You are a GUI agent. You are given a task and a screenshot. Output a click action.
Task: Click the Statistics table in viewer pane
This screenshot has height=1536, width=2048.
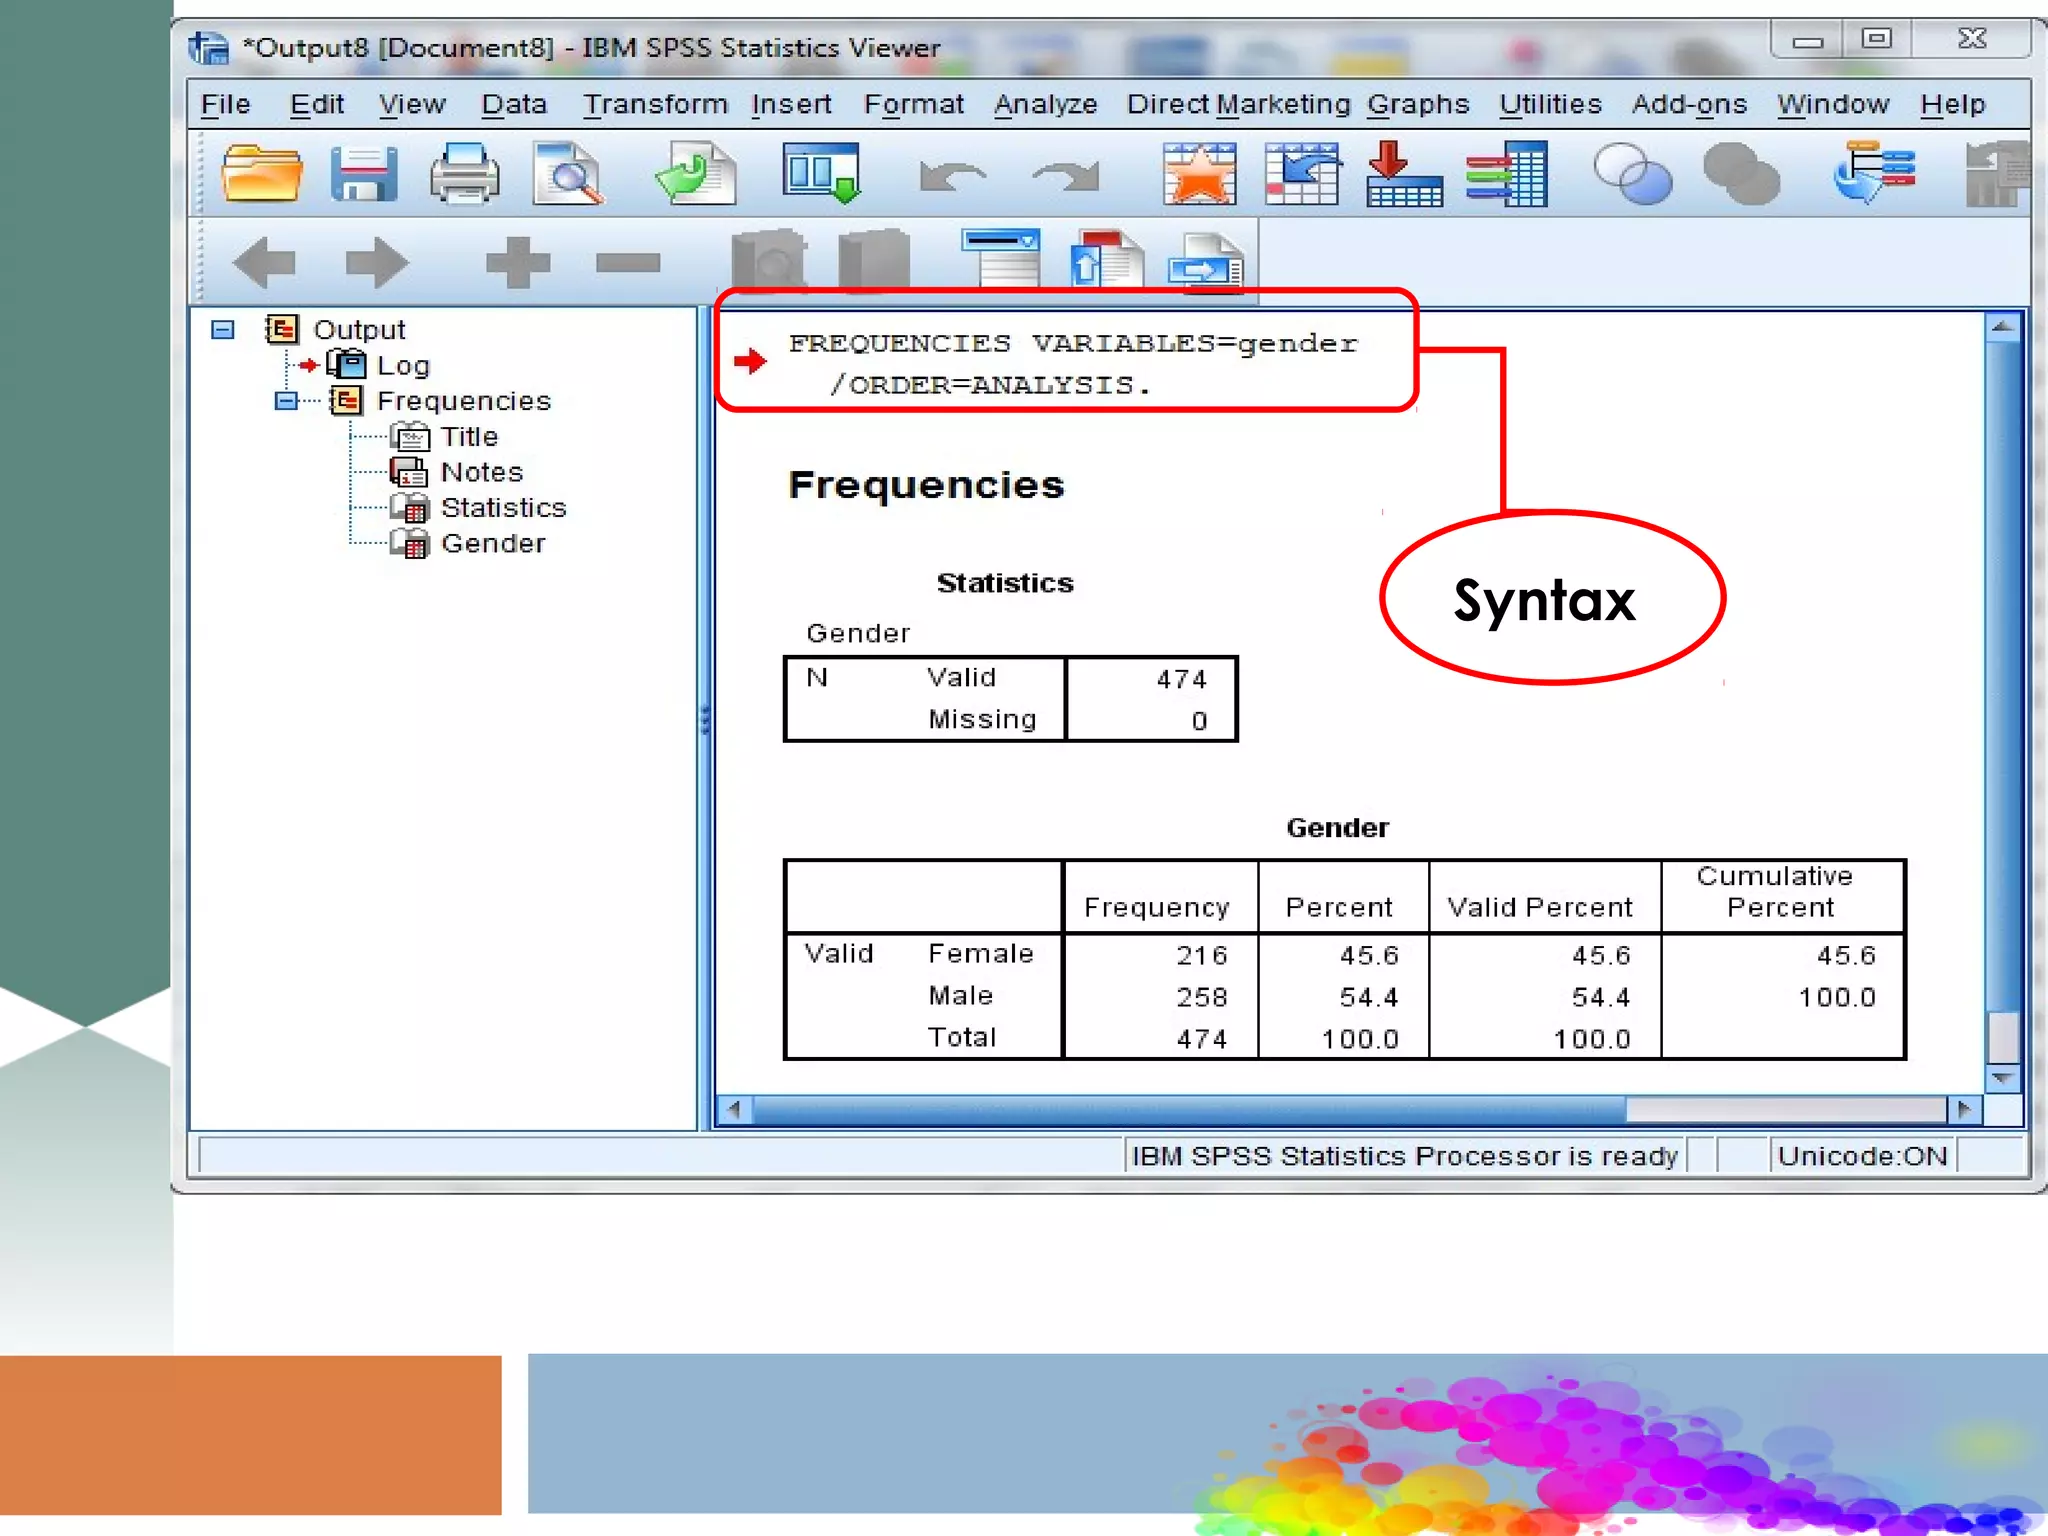1010,698
